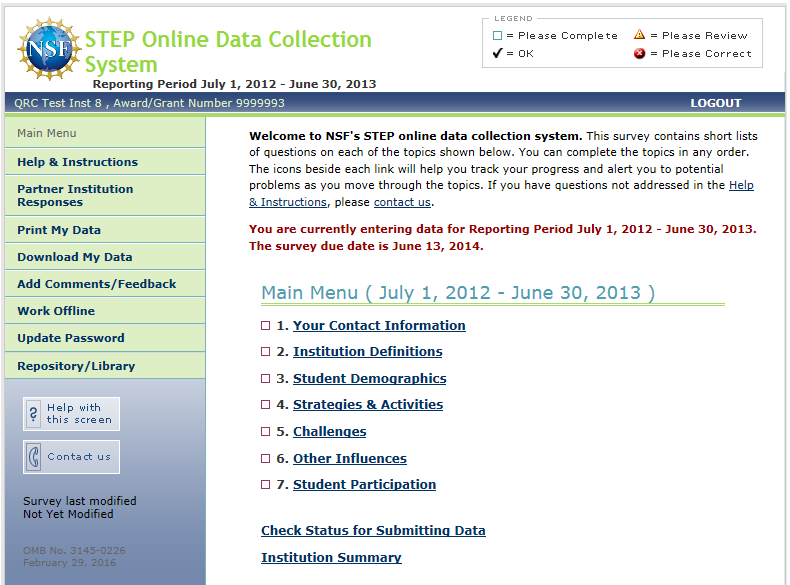The image size is (790, 585).
Task: Click the Survey last modified text
Action: click(80, 501)
